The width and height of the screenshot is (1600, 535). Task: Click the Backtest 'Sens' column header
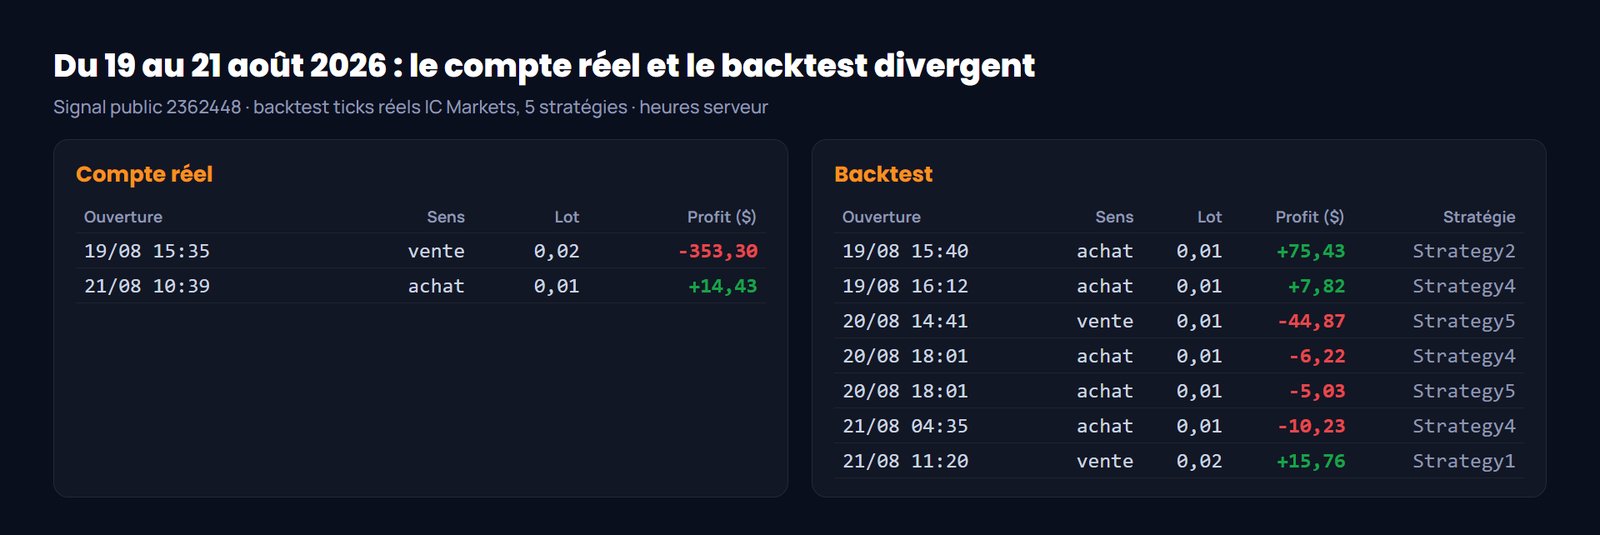[x=1114, y=217]
